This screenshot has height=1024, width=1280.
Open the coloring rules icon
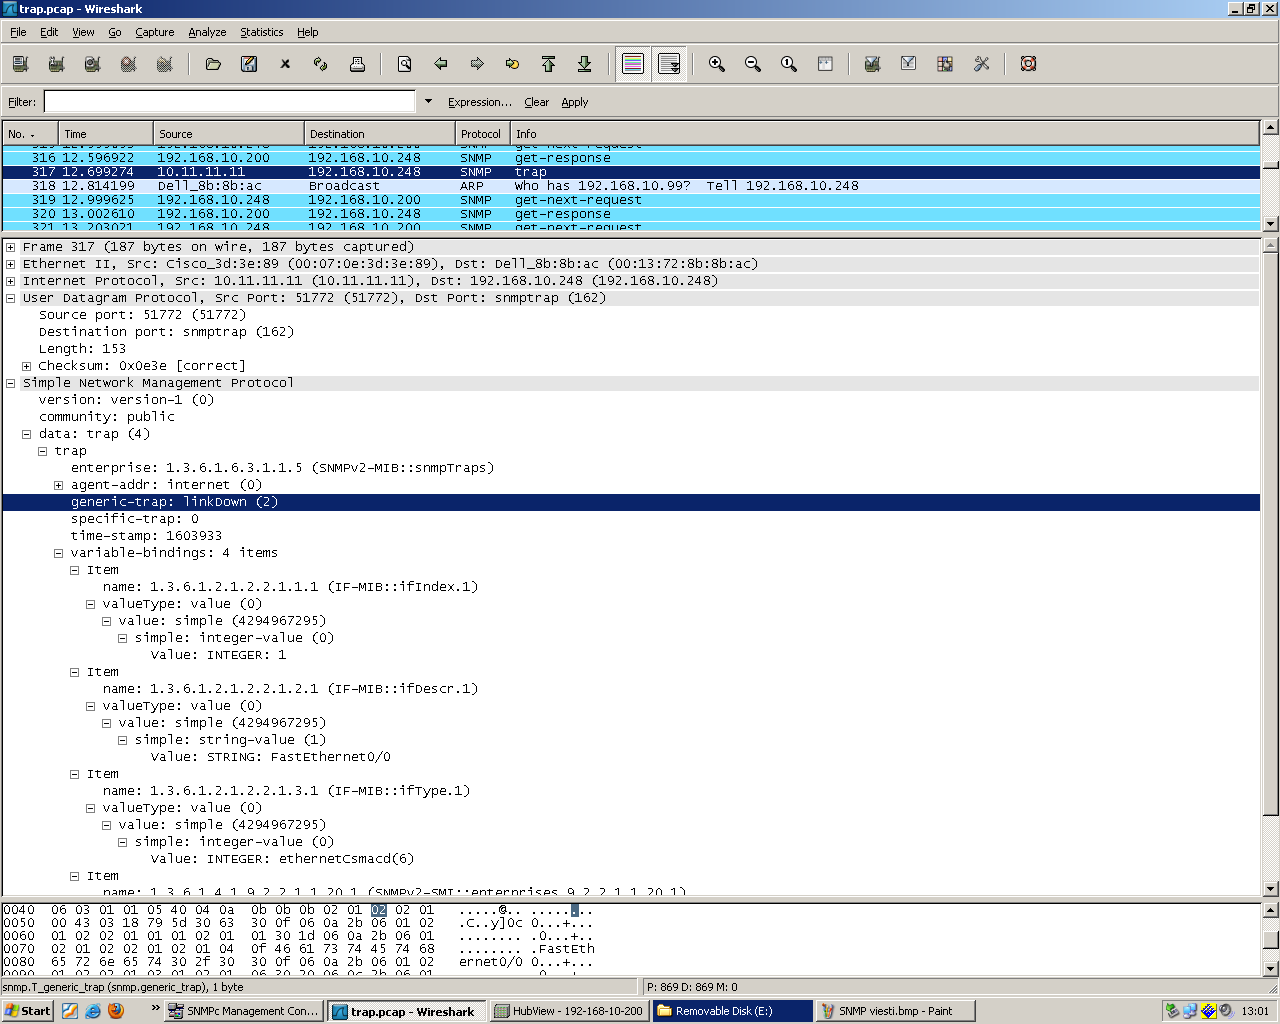coord(945,64)
